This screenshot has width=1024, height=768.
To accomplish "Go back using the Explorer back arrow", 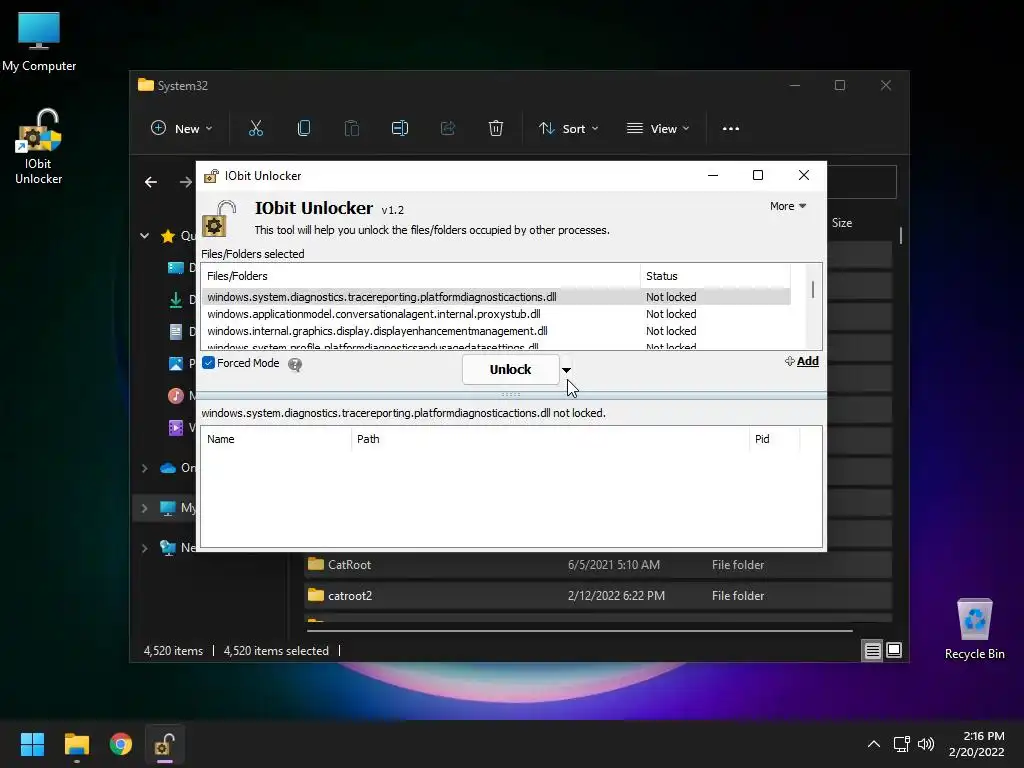I will click(x=151, y=182).
